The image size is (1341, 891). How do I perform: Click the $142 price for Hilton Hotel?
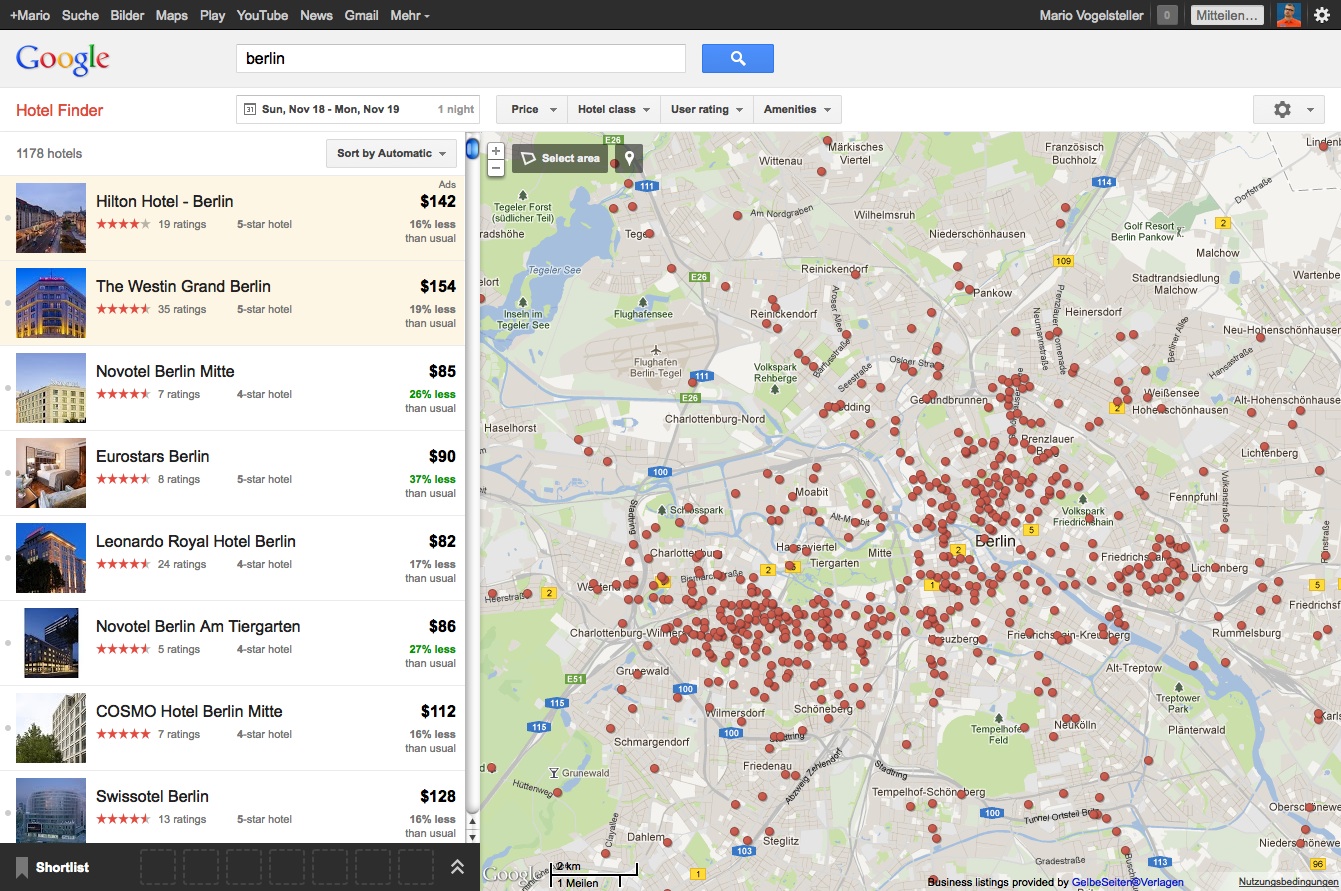click(438, 201)
